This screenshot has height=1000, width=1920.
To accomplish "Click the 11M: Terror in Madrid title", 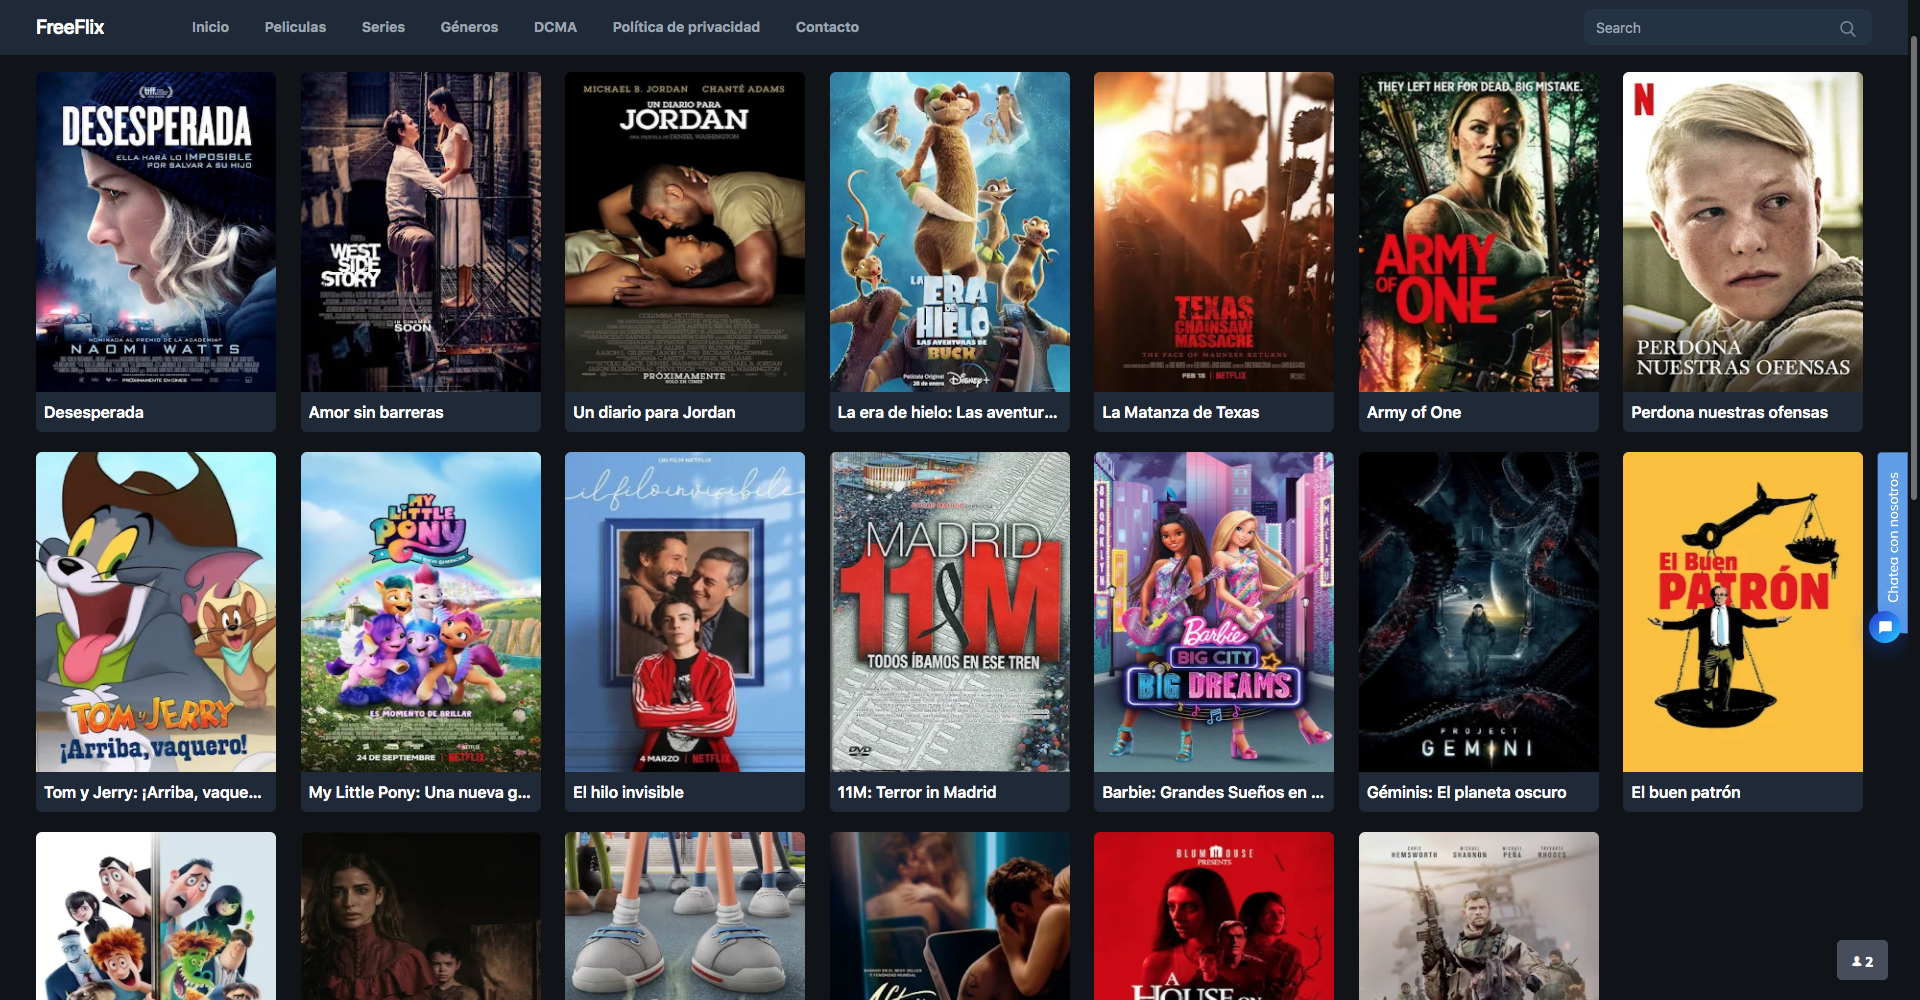I will click(x=917, y=792).
